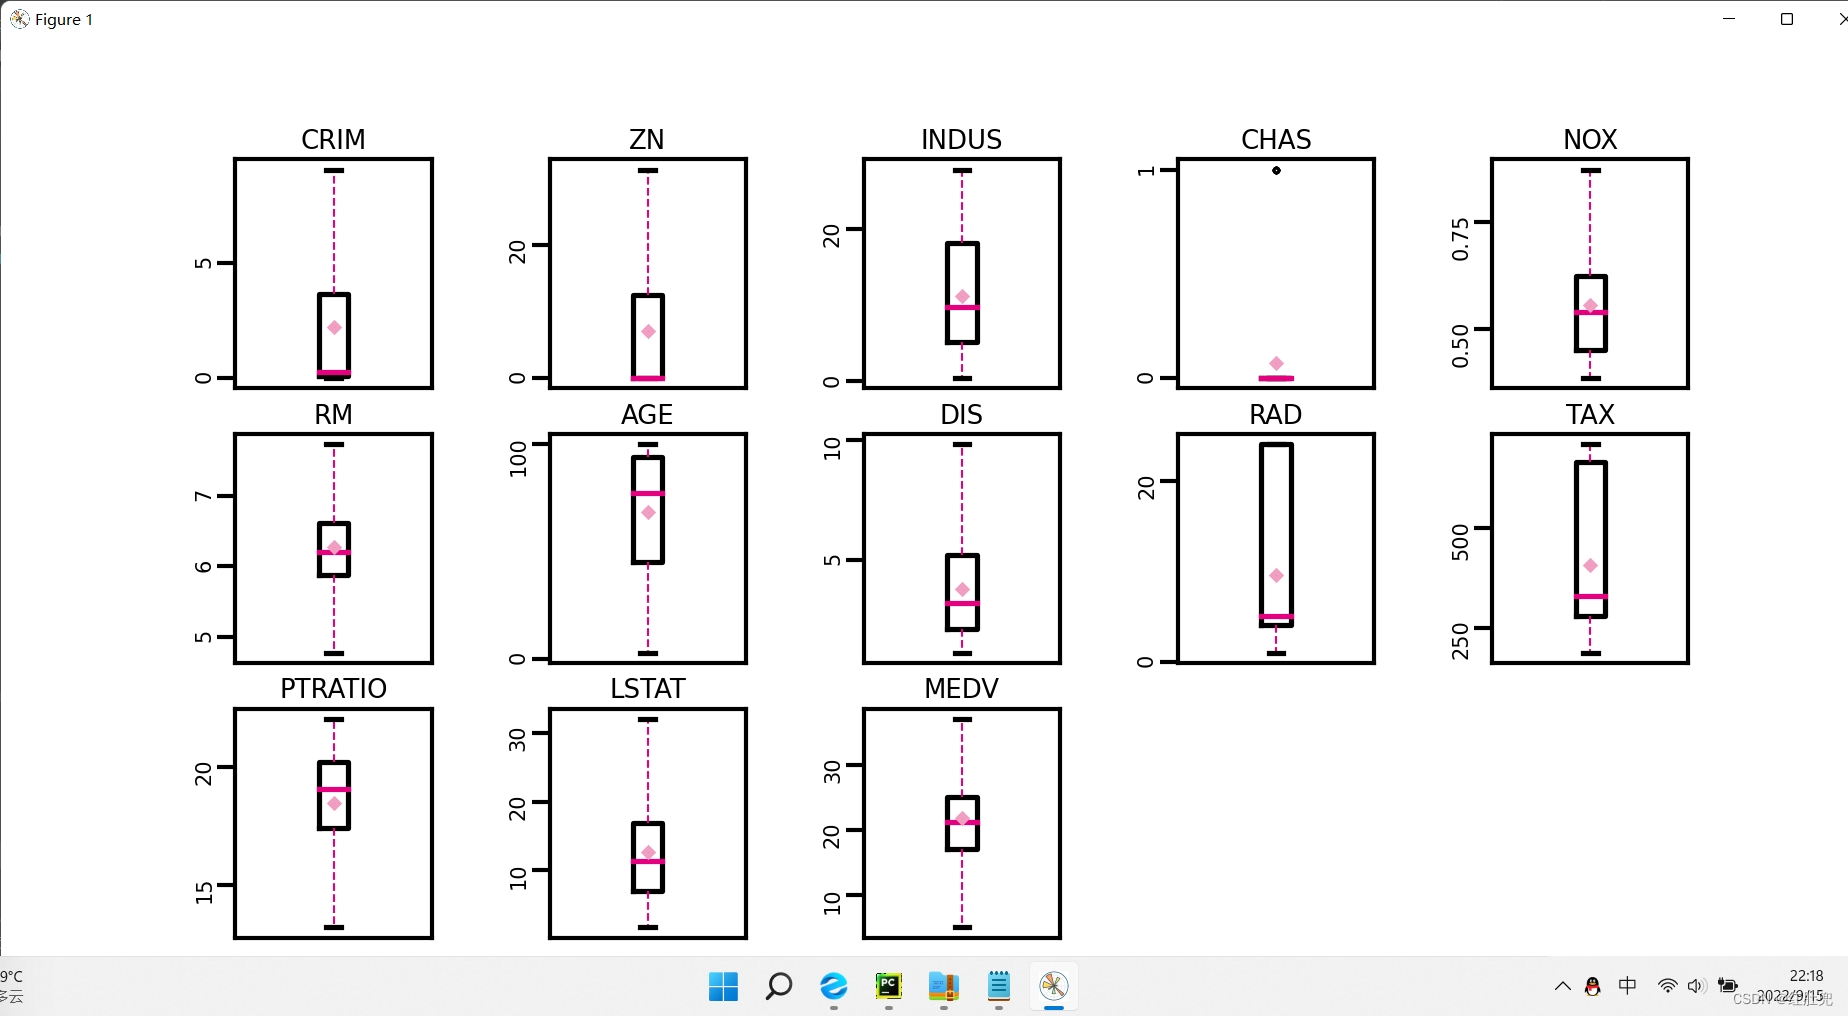The width and height of the screenshot is (1848, 1016).
Task: Click the ZN subplot title
Action: (x=647, y=140)
